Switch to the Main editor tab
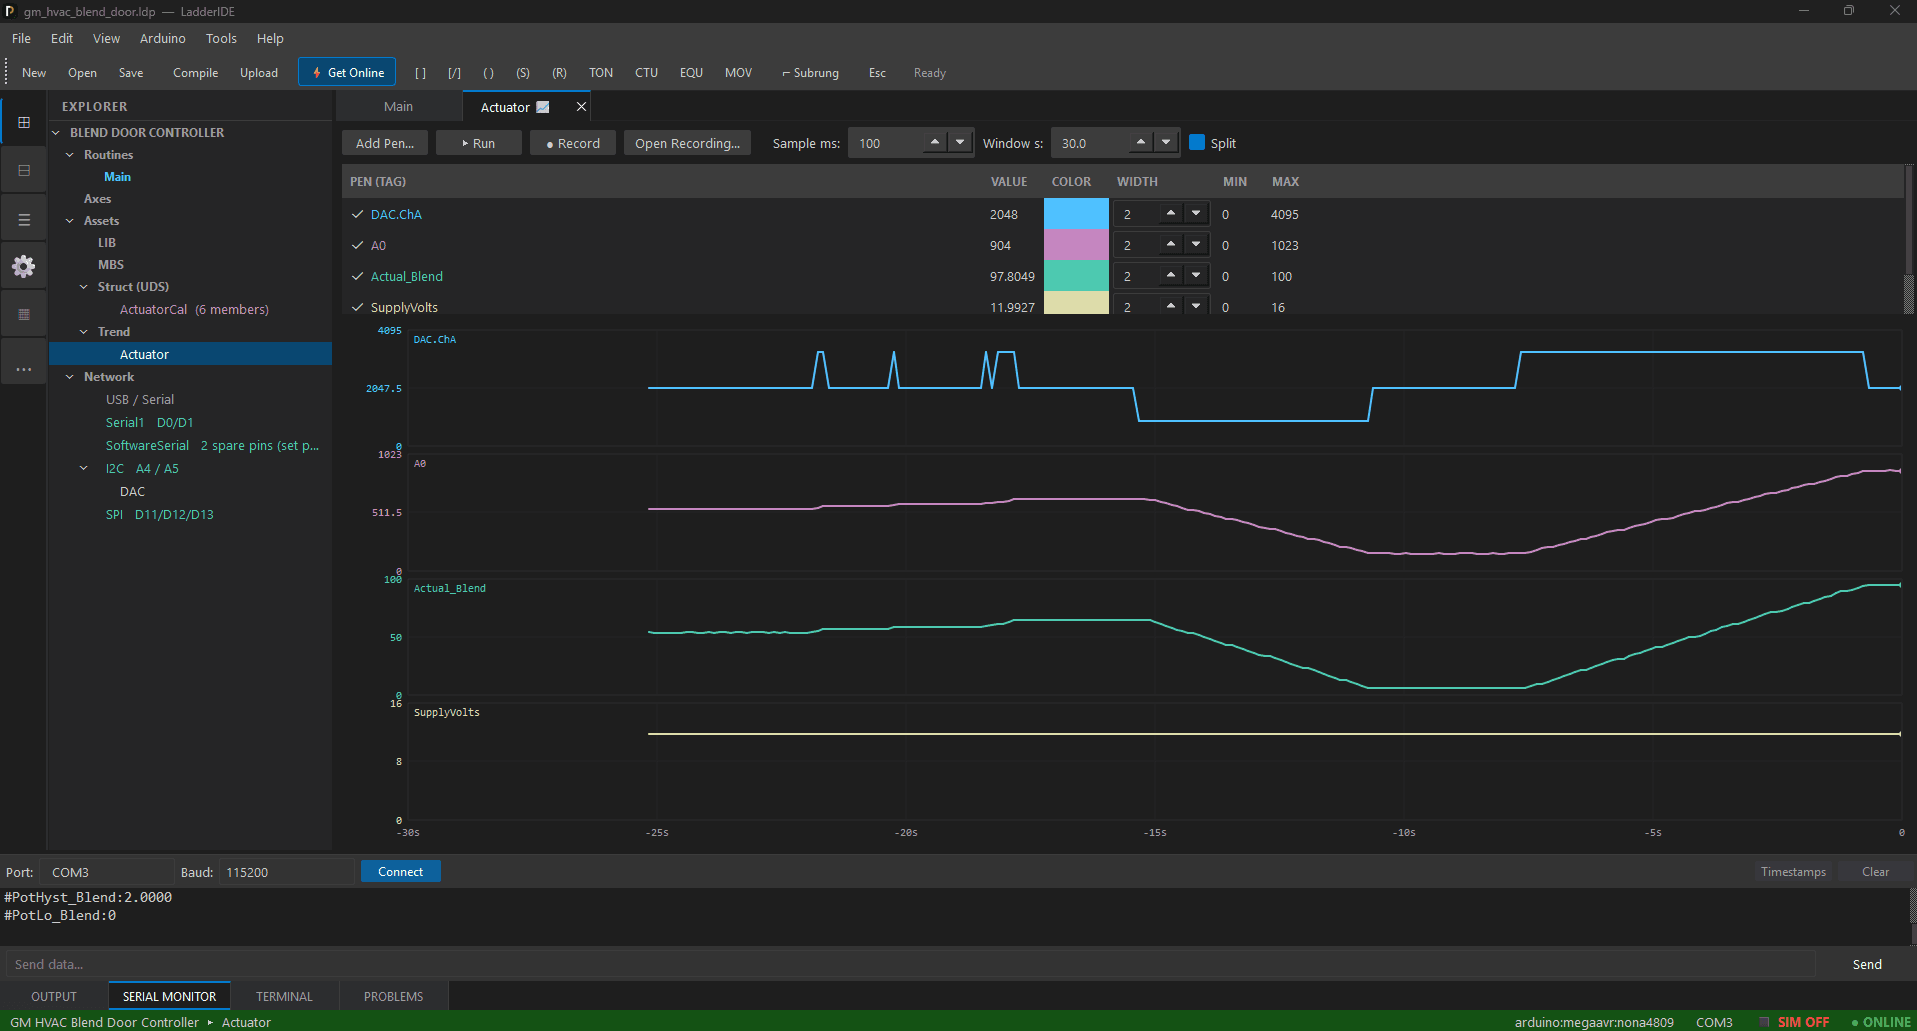The height and width of the screenshot is (1031, 1917). pyautogui.click(x=398, y=107)
